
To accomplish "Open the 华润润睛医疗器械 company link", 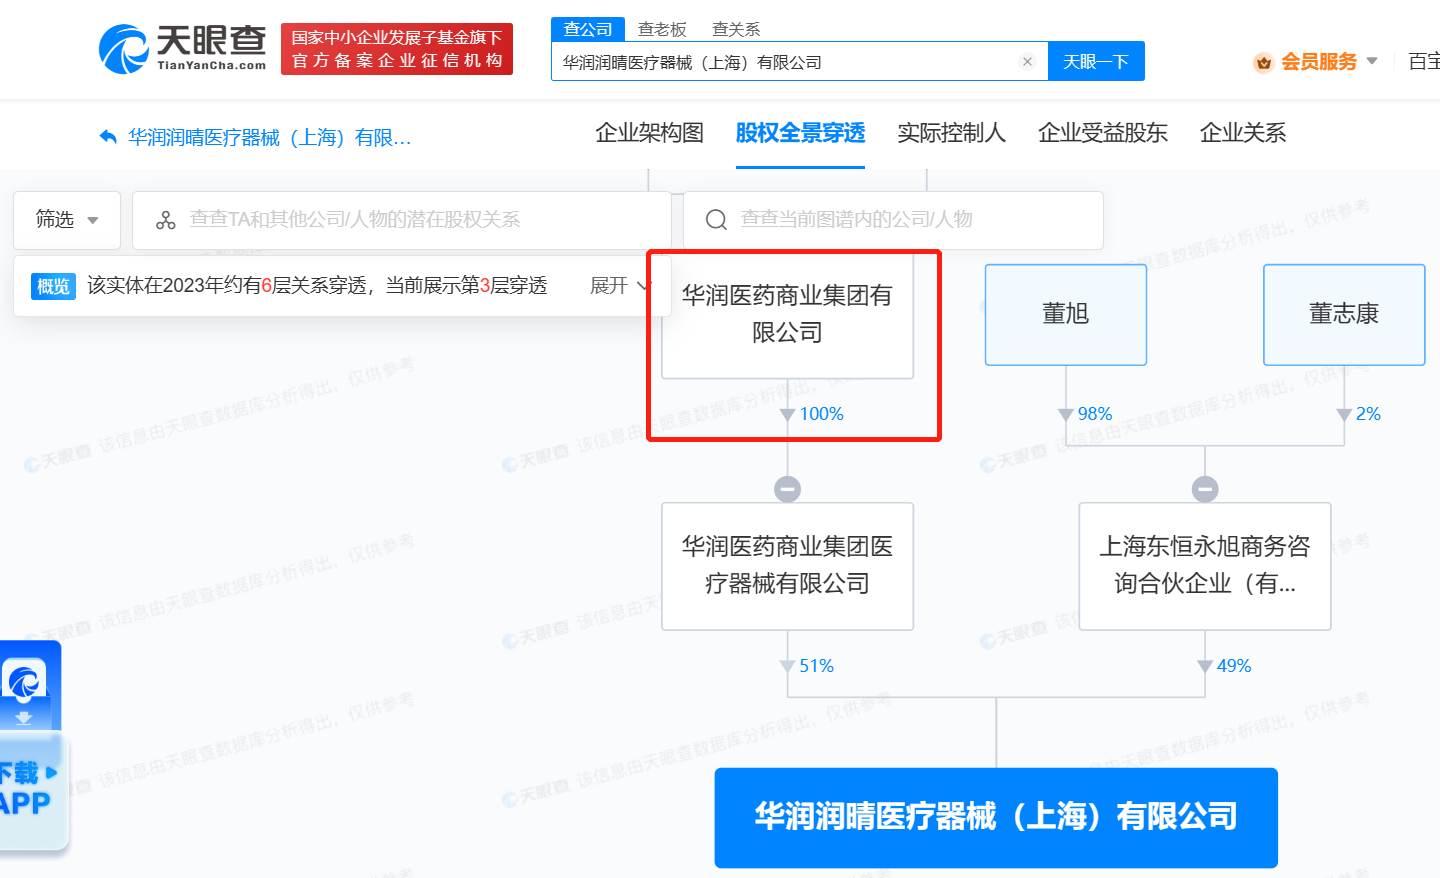I will point(270,137).
